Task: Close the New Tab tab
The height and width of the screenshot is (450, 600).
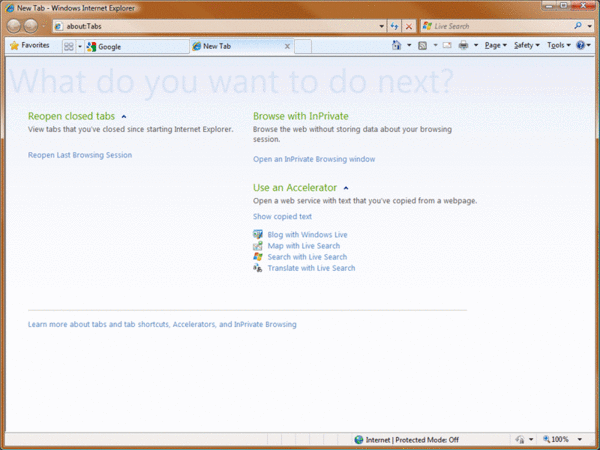Action: [287, 46]
